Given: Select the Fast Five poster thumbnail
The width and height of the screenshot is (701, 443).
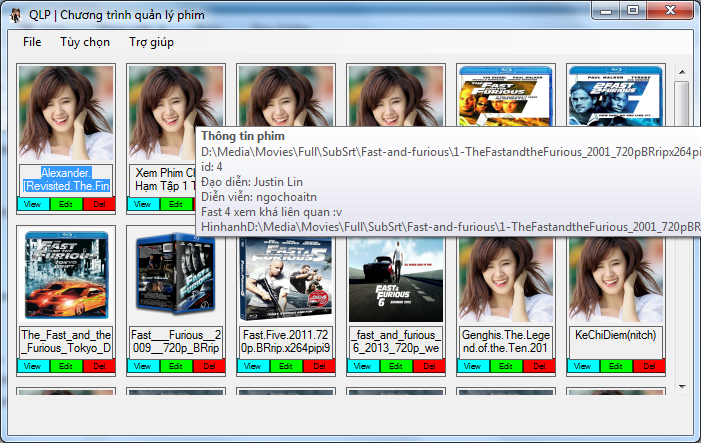Looking at the screenshot, I should [x=286, y=279].
